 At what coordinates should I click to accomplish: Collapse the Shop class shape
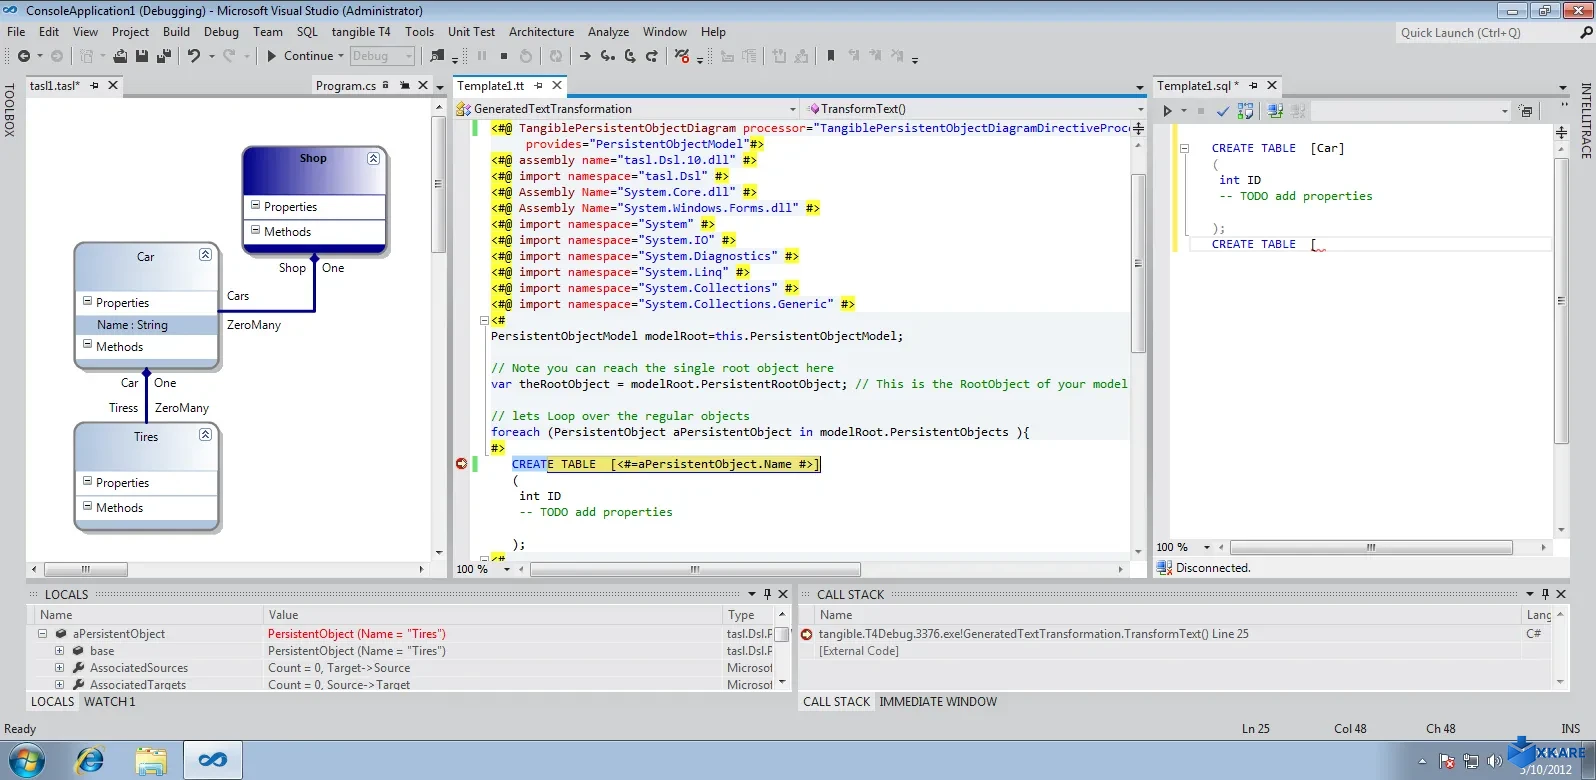[x=373, y=159]
